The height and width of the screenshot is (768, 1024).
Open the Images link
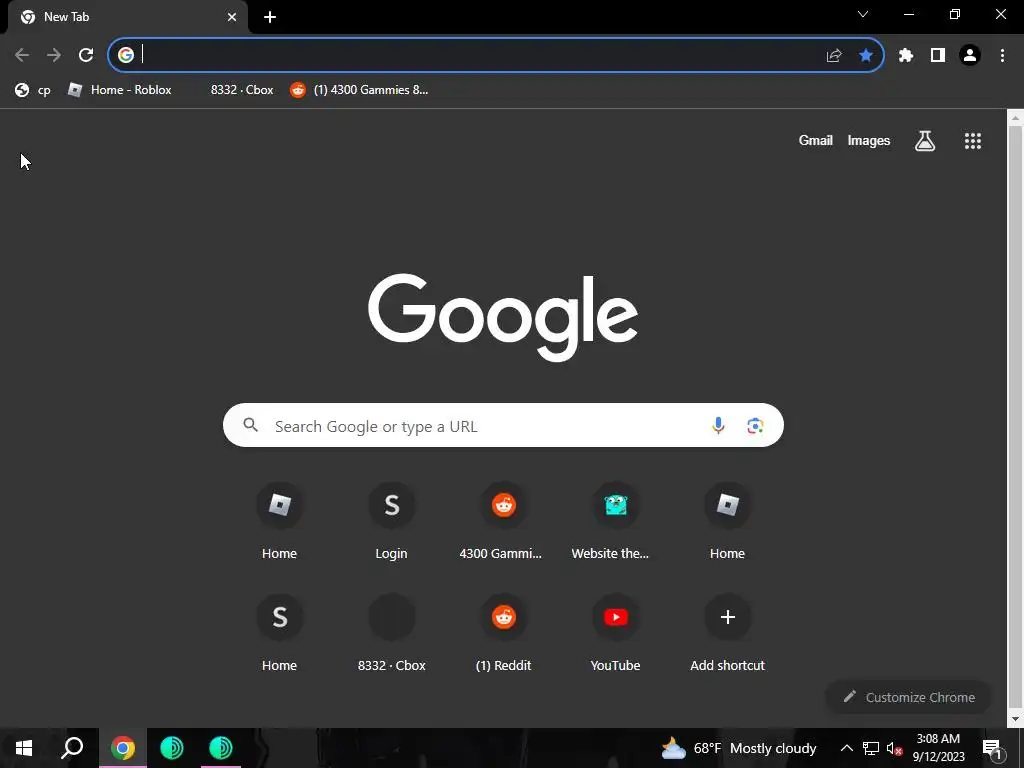[869, 140]
